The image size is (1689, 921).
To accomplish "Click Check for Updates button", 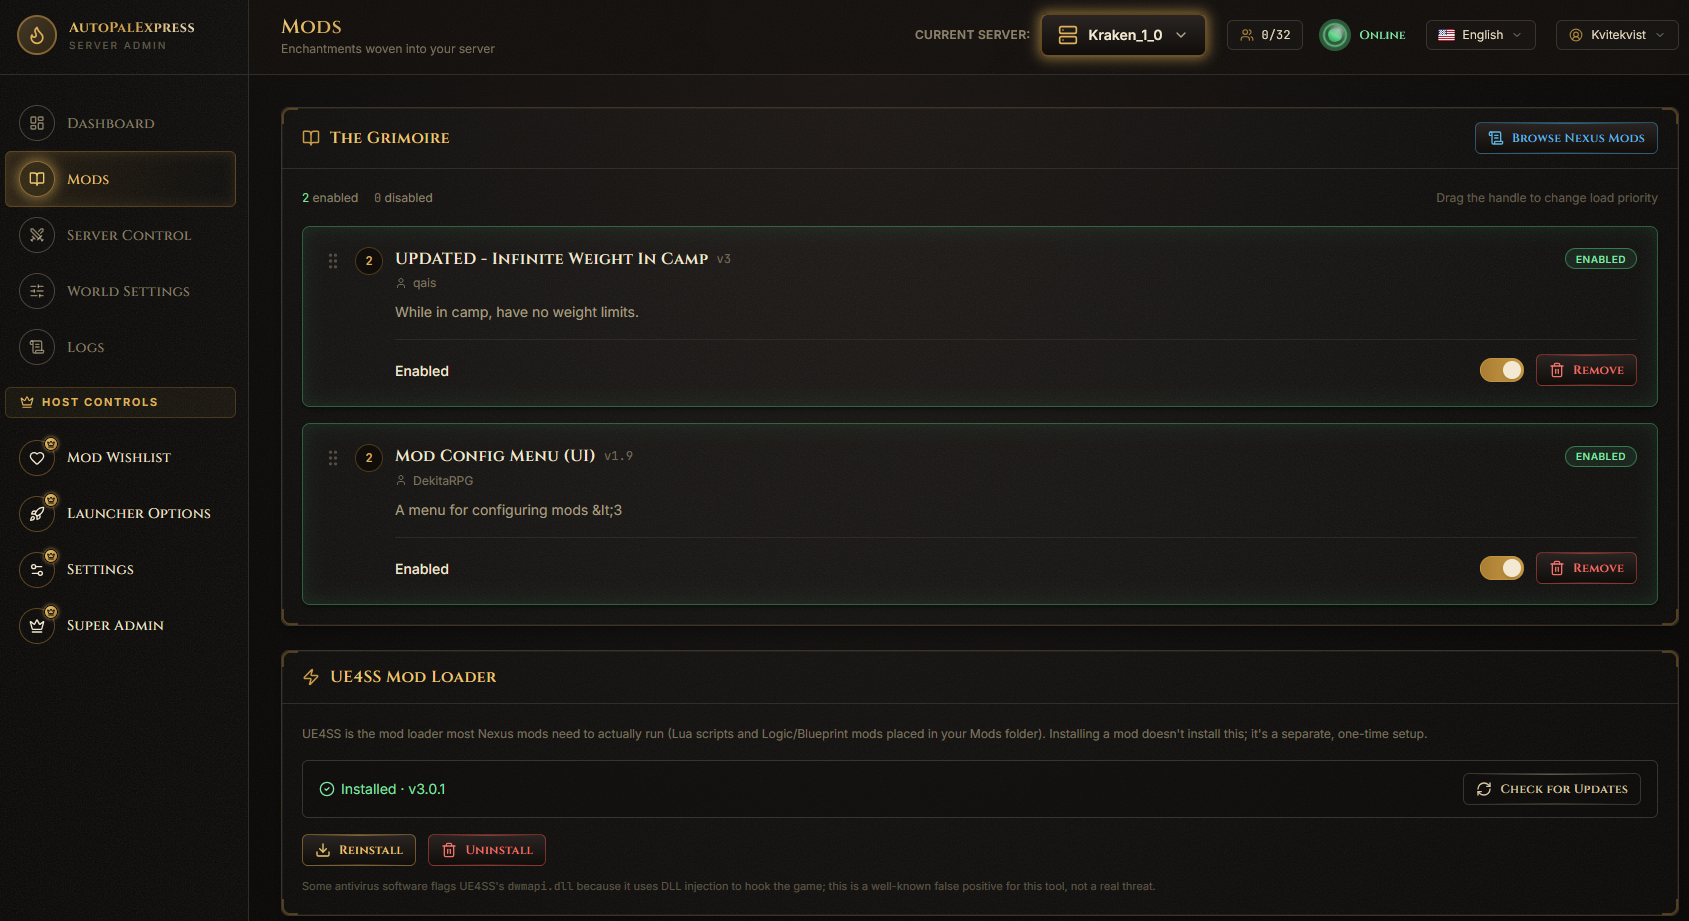I will click(x=1551, y=789).
